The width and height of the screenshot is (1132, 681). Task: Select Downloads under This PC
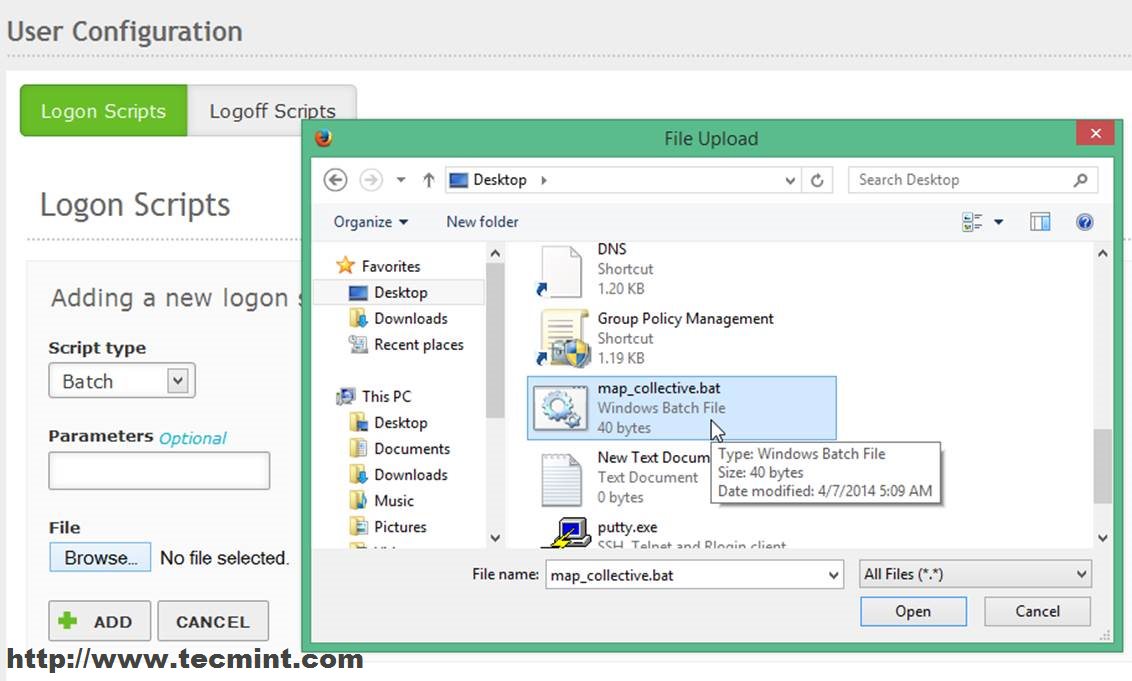[398, 474]
